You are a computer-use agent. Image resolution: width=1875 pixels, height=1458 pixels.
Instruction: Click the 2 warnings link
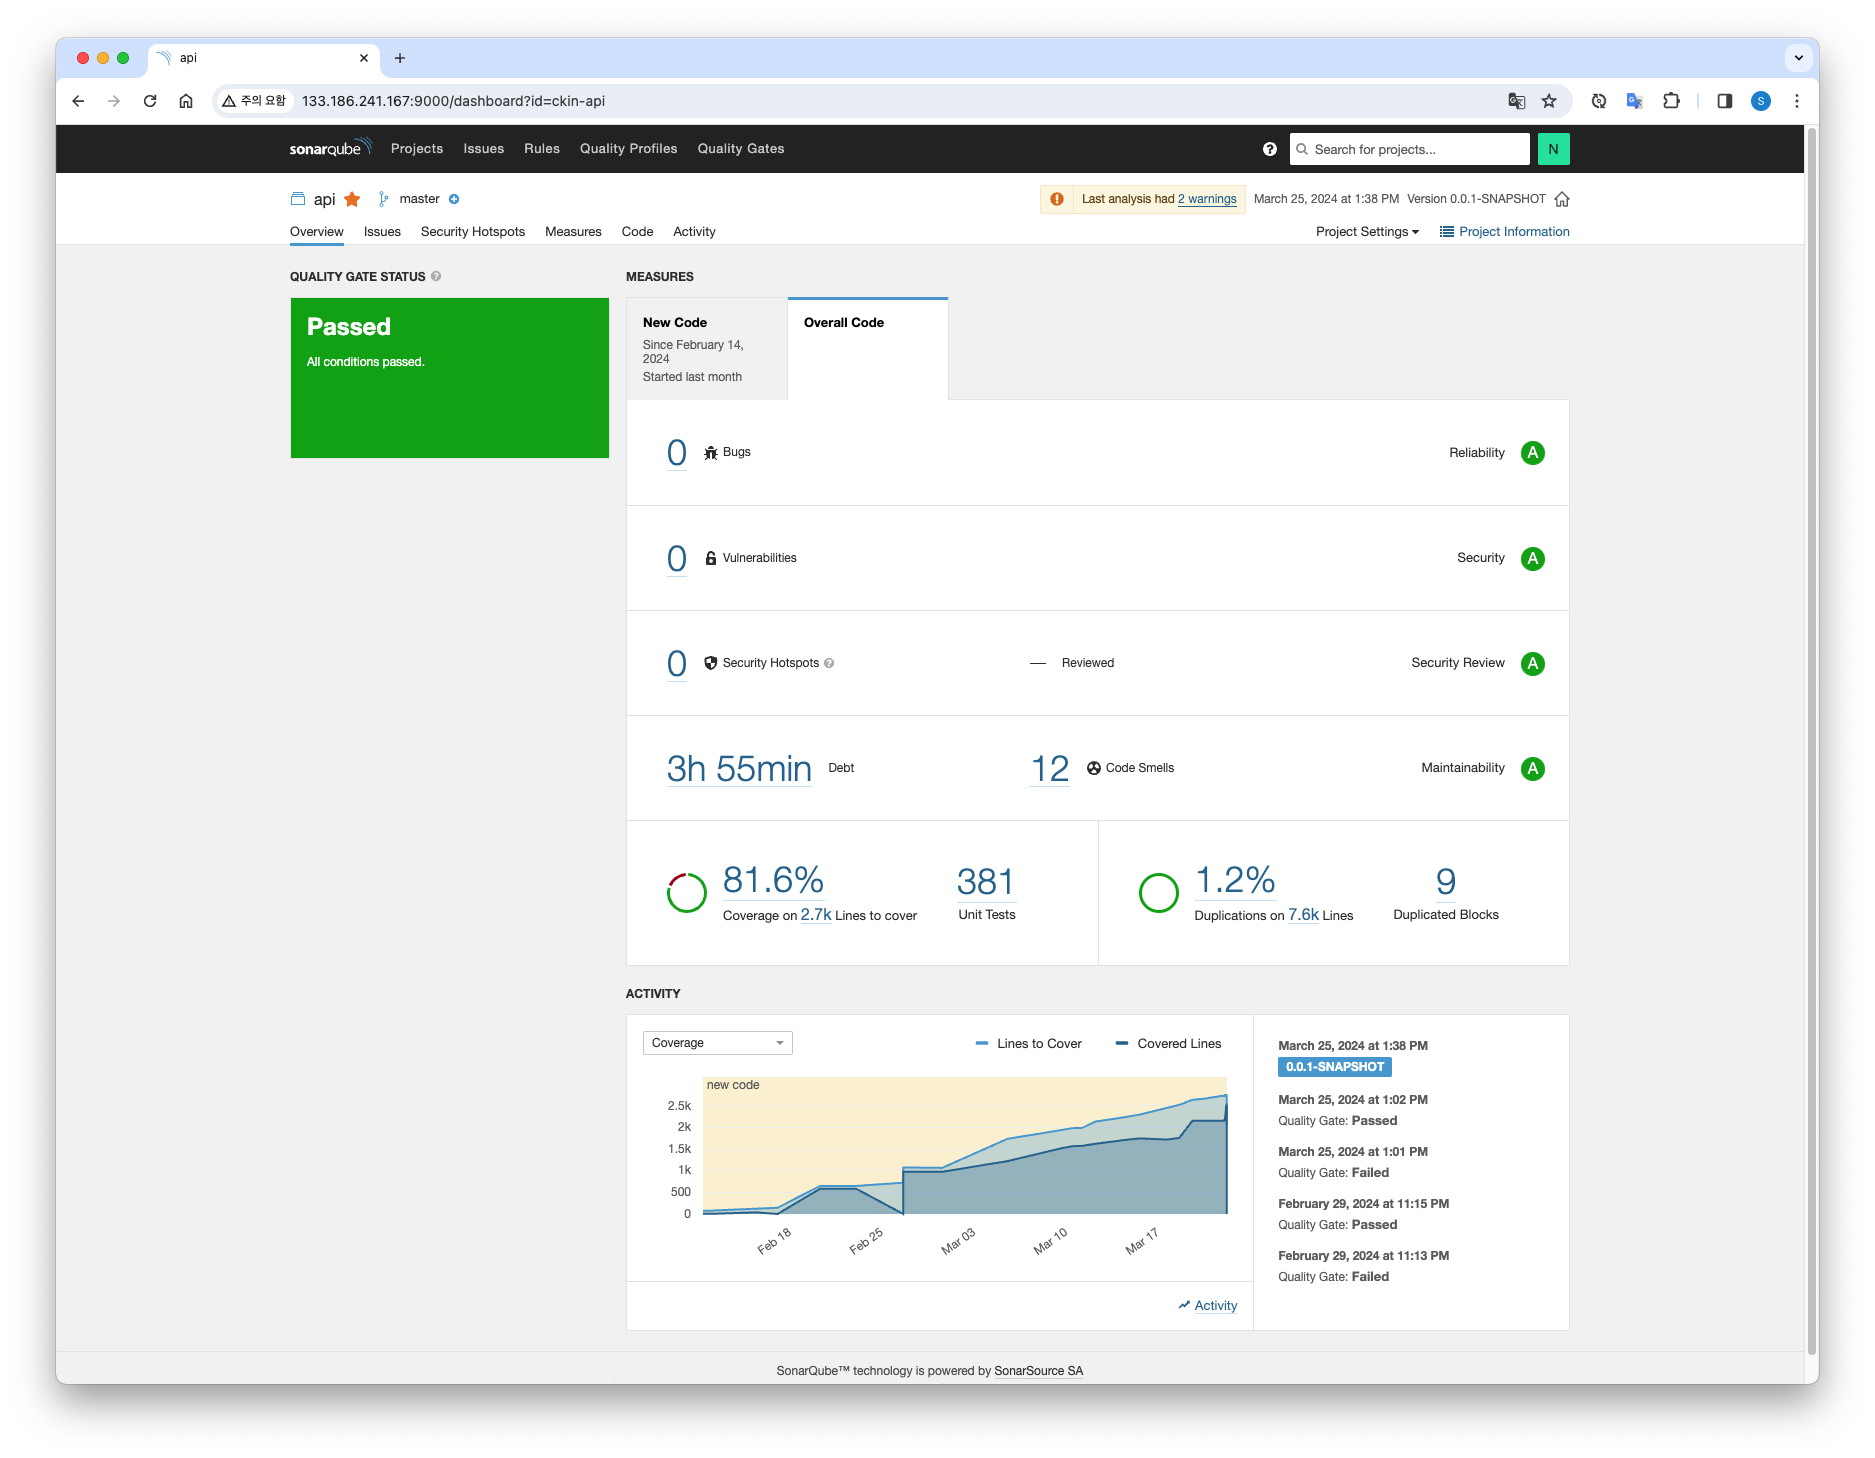(x=1207, y=199)
